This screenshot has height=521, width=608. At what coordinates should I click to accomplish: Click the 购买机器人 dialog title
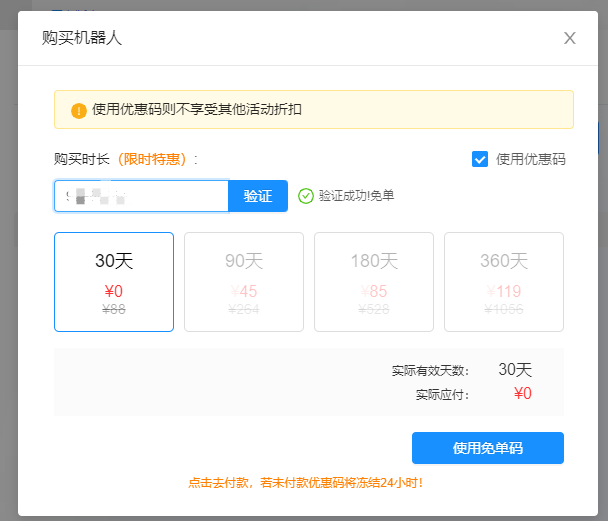[82, 38]
